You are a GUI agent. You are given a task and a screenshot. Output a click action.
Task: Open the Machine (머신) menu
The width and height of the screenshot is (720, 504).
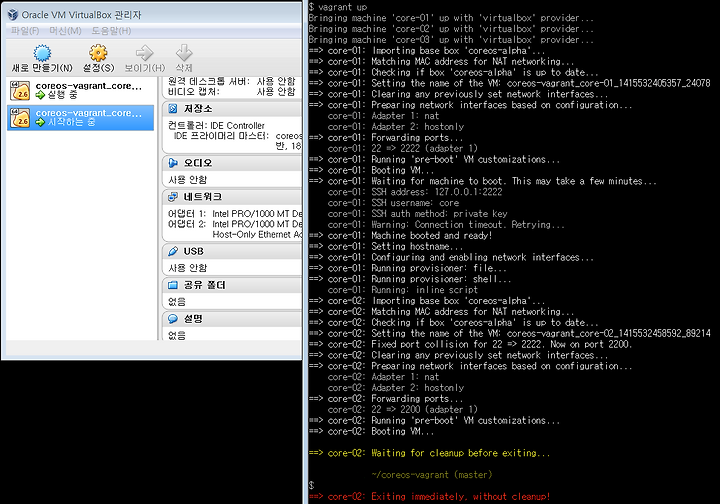point(65,31)
